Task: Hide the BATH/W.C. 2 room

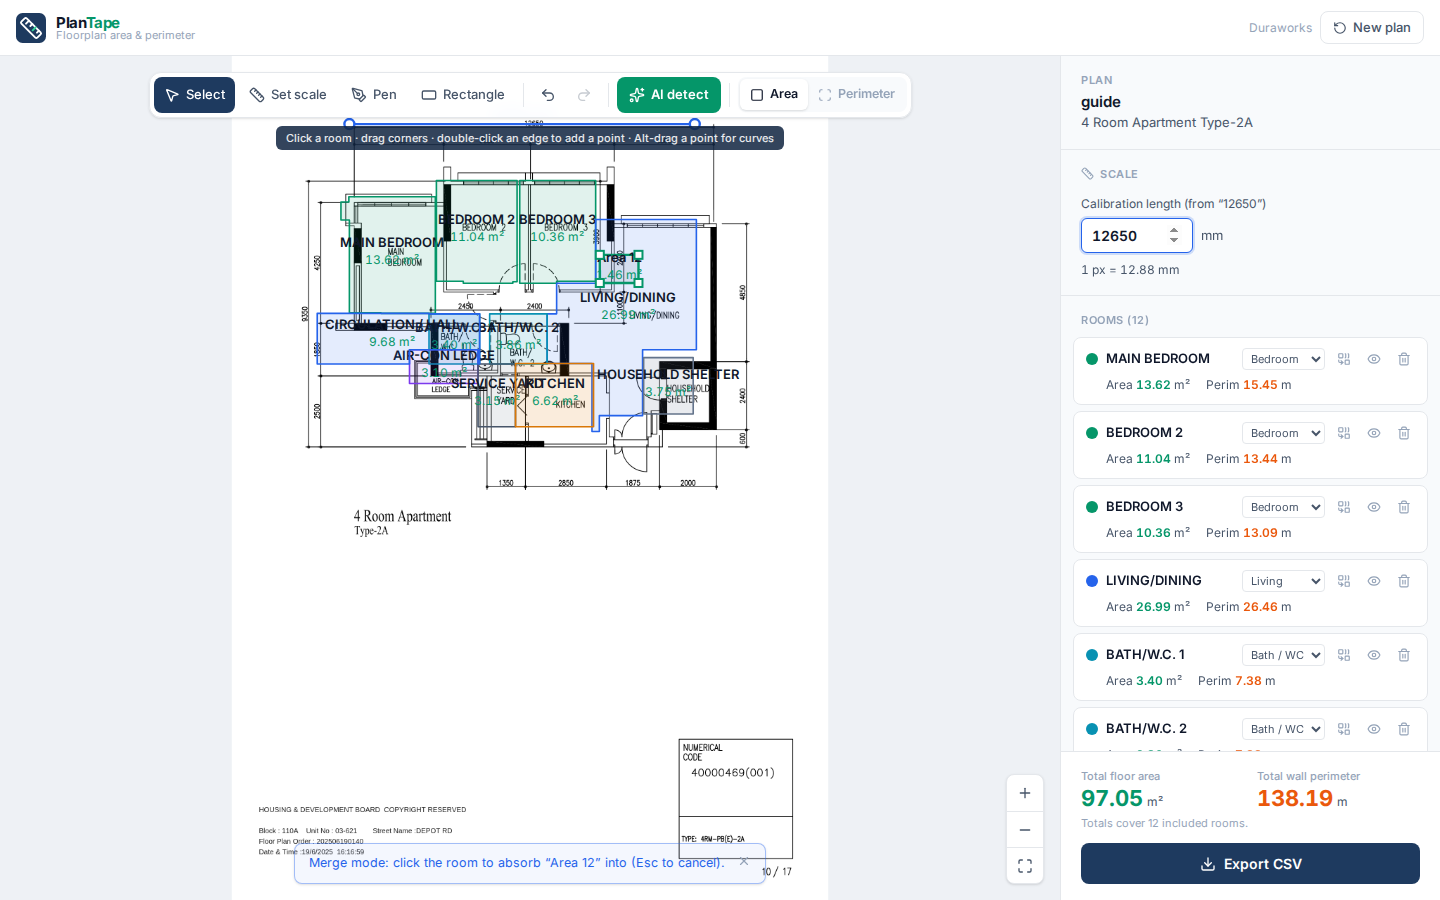Action: [1374, 729]
